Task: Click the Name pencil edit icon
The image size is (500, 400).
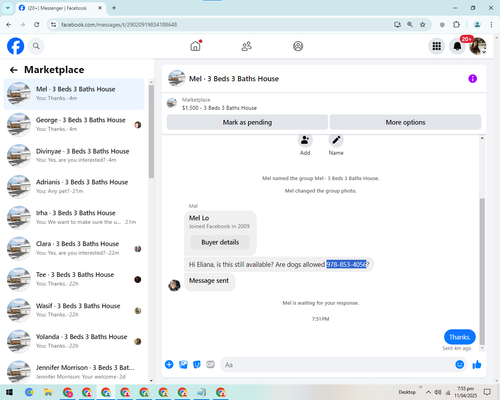Action: click(x=336, y=140)
